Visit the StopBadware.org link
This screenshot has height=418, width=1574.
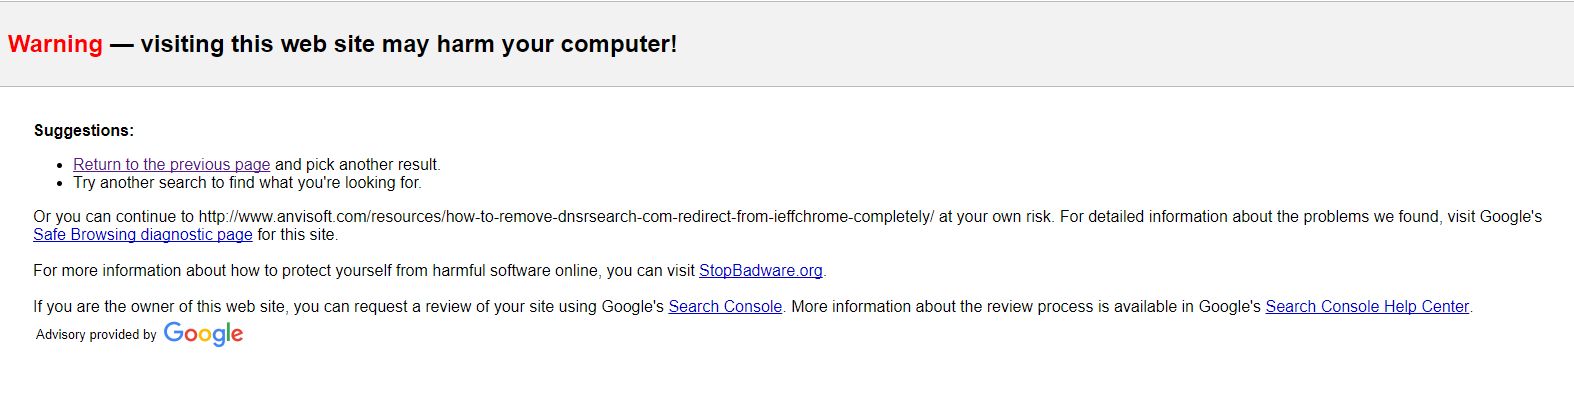tap(760, 270)
